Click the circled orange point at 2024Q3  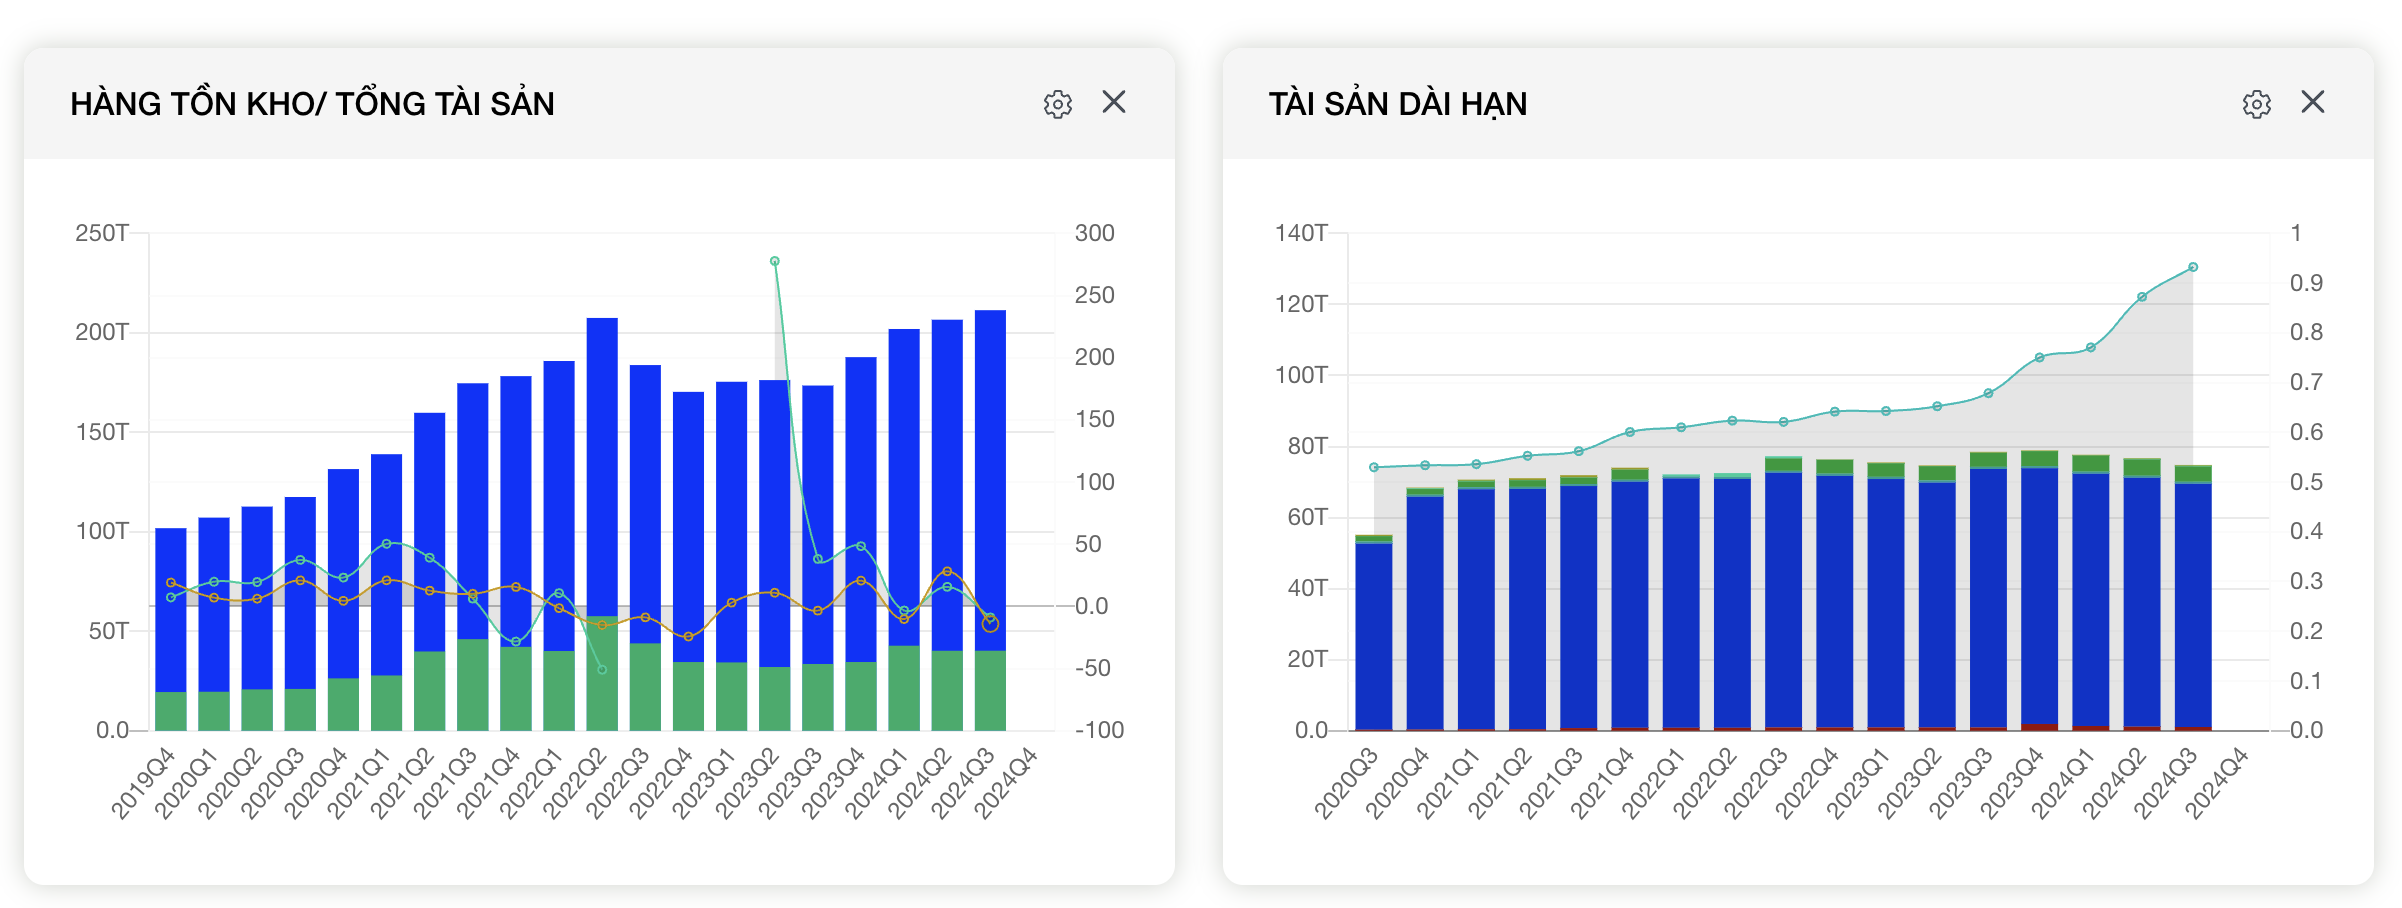pyautogui.click(x=990, y=624)
